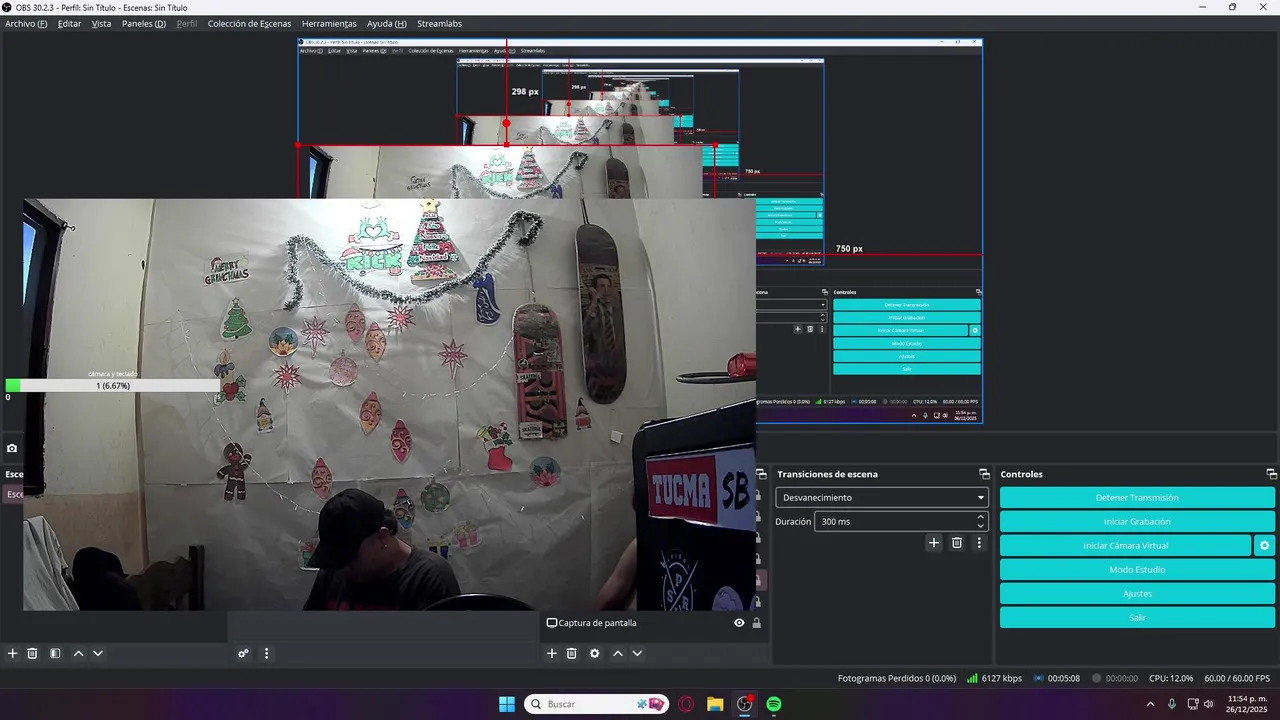Open File Explorer from the taskbar

click(715, 704)
